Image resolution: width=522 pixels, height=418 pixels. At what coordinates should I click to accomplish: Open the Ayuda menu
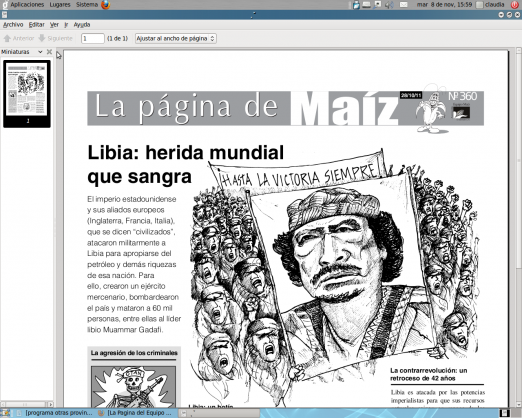click(82, 25)
